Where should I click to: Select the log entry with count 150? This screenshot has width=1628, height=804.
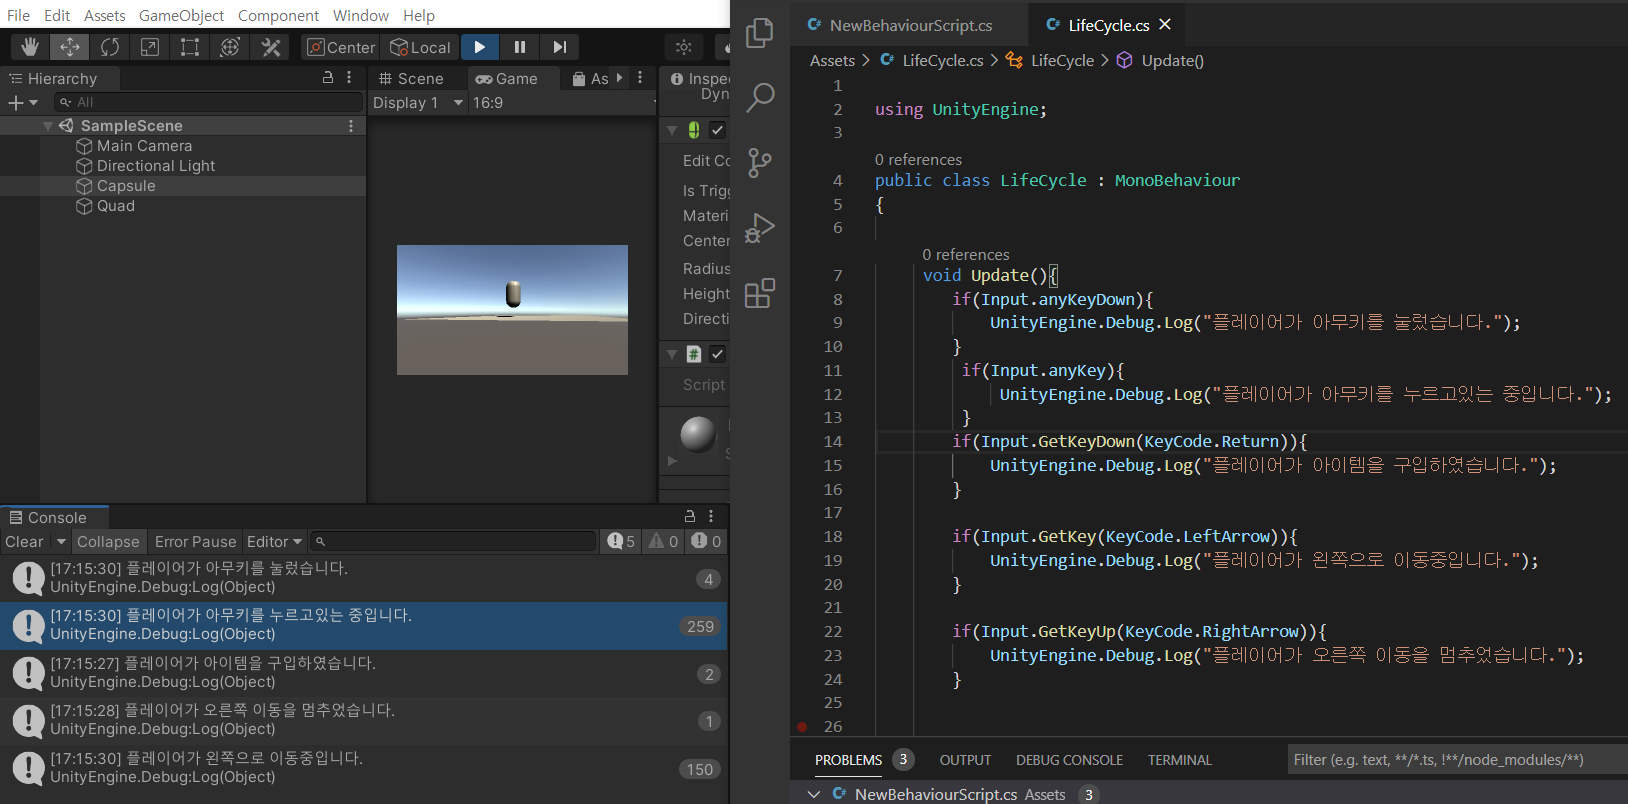click(364, 768)
